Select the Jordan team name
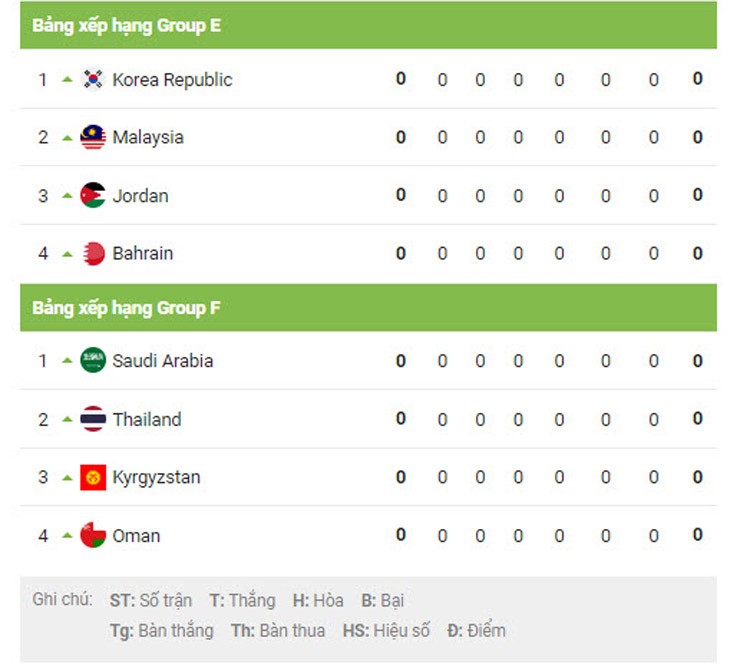This screenshot has width=740, height=664. coord(140,196)
